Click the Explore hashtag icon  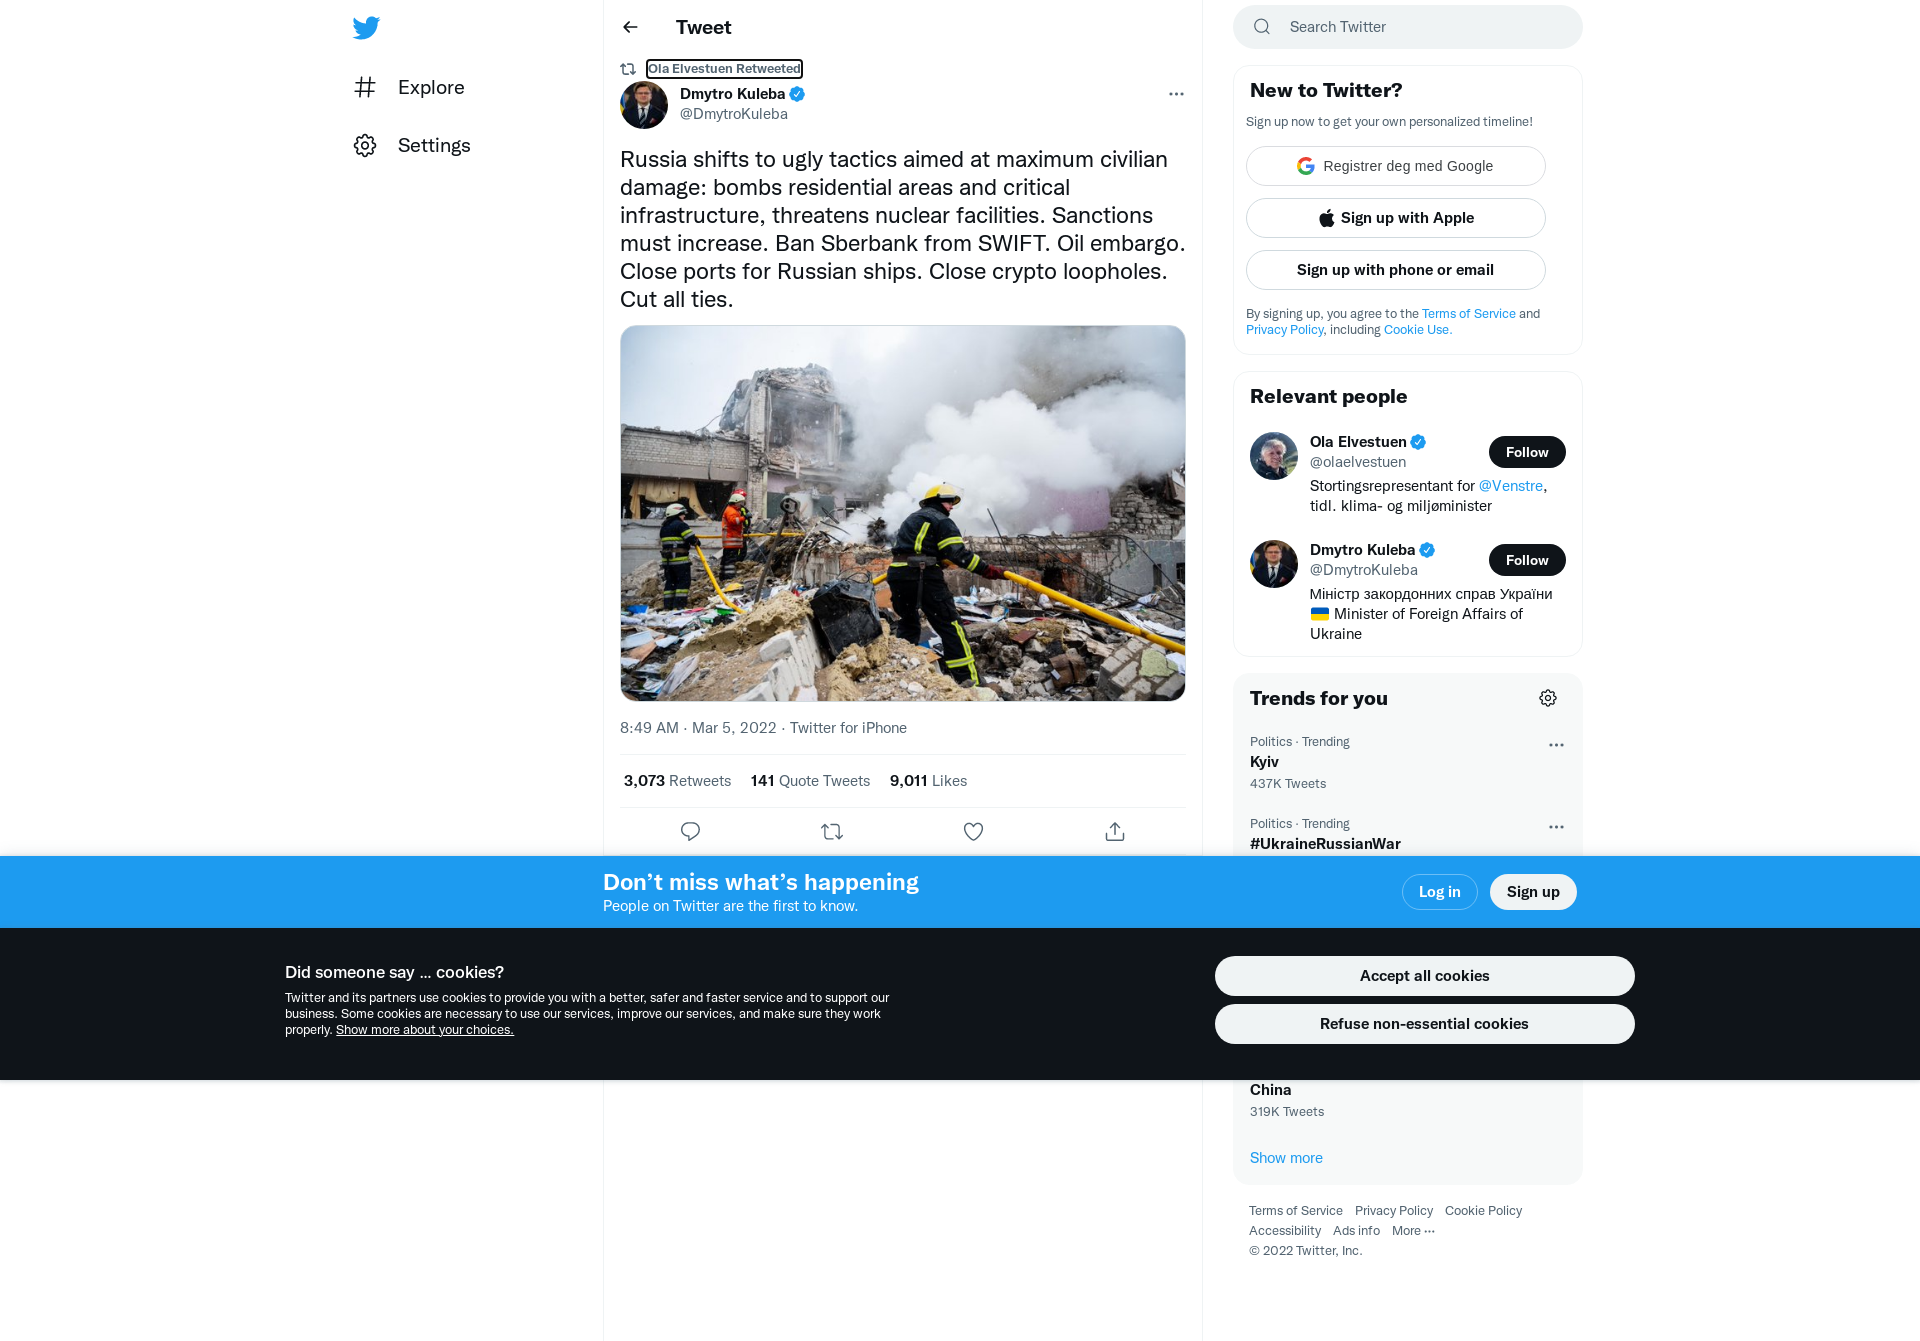365,87
